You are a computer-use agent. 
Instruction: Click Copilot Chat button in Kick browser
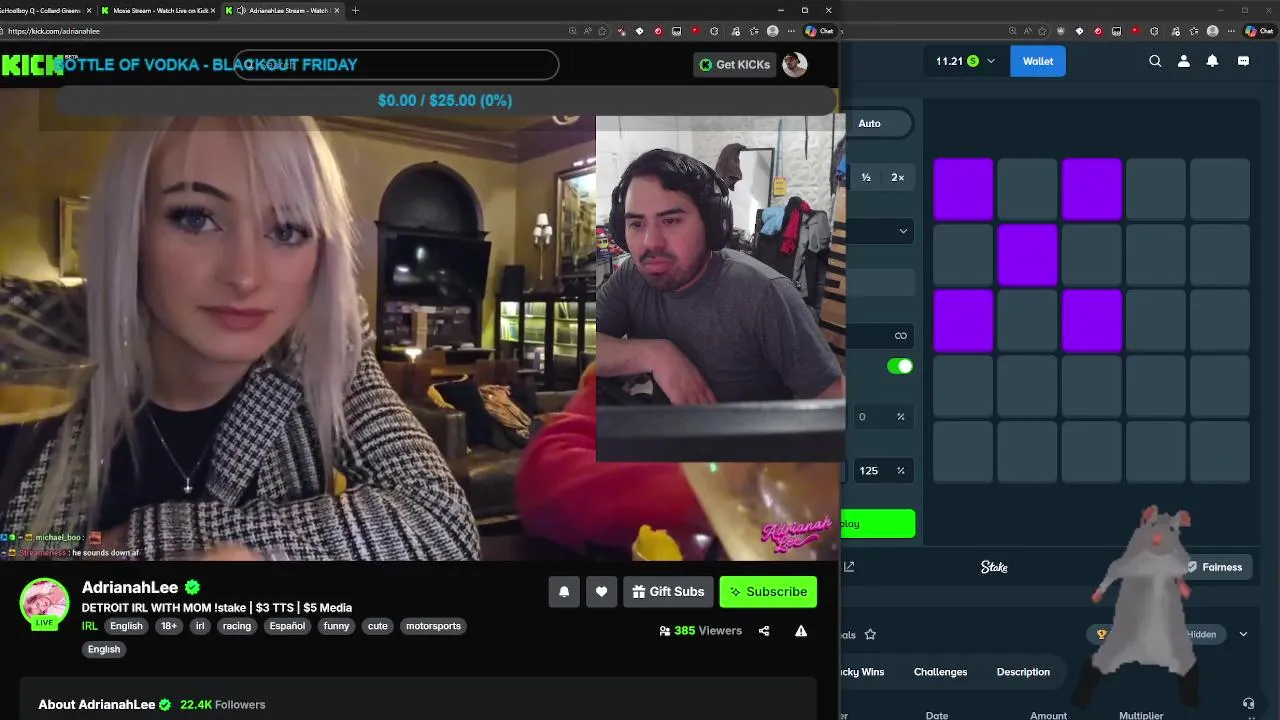[819, 31]
